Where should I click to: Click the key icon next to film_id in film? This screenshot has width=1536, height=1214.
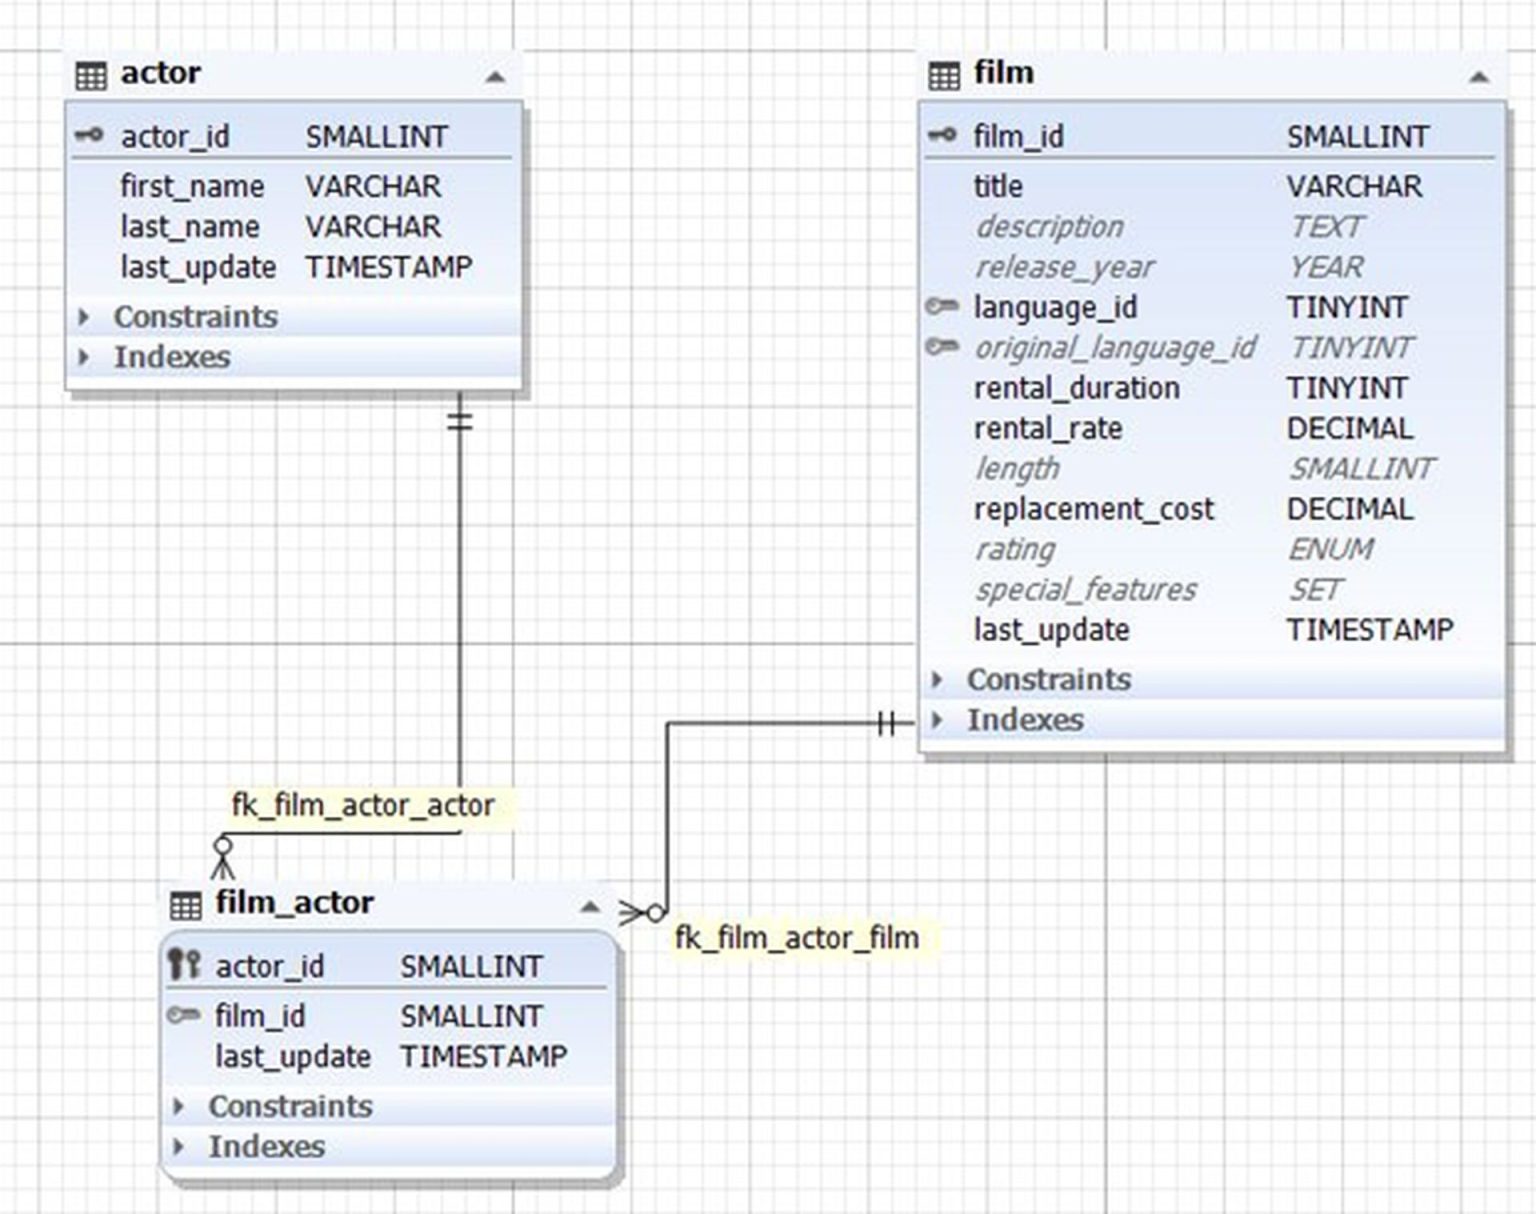click(x=941, y=136)
